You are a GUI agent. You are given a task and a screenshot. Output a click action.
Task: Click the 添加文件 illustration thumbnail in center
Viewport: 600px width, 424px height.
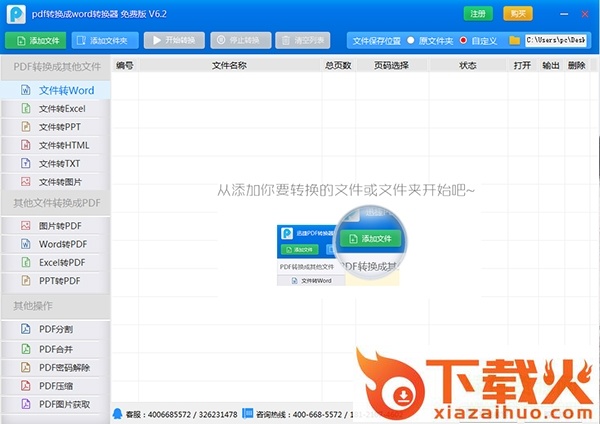[x=342, y=246]
